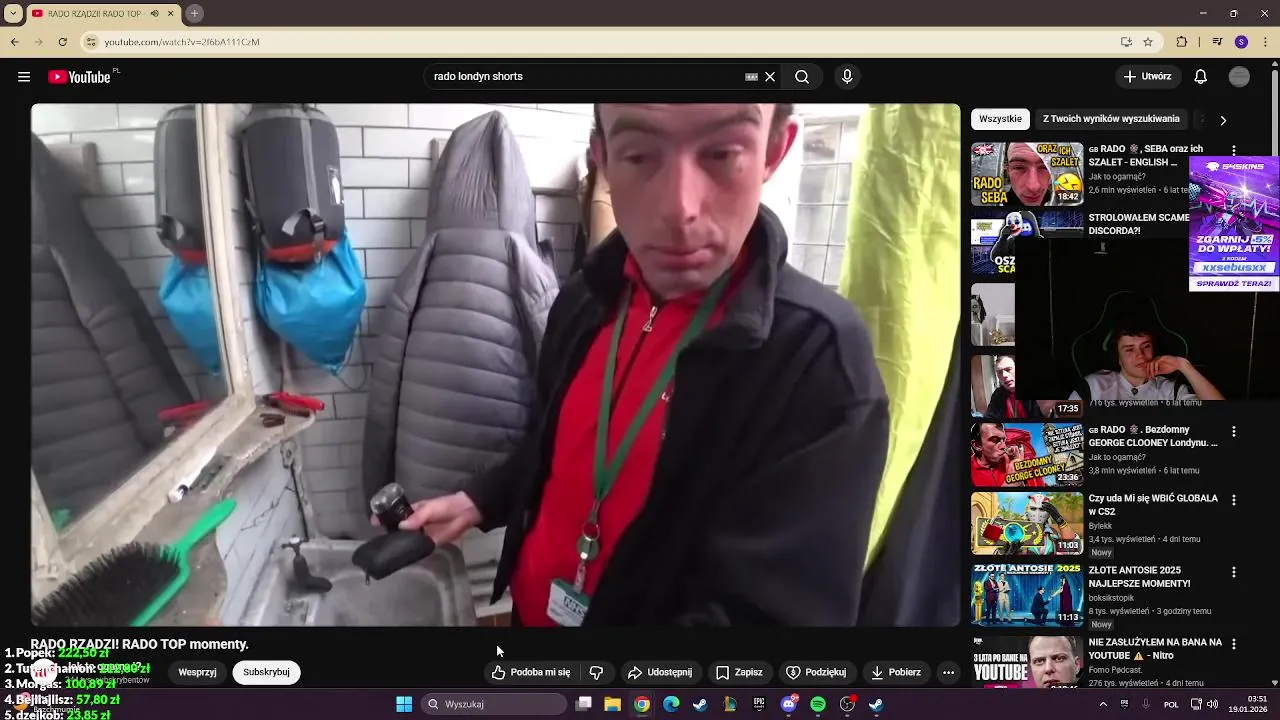The image size is (1280, 720).
Task: Open the account avatar menu on YouTube
Action: 1239,77
